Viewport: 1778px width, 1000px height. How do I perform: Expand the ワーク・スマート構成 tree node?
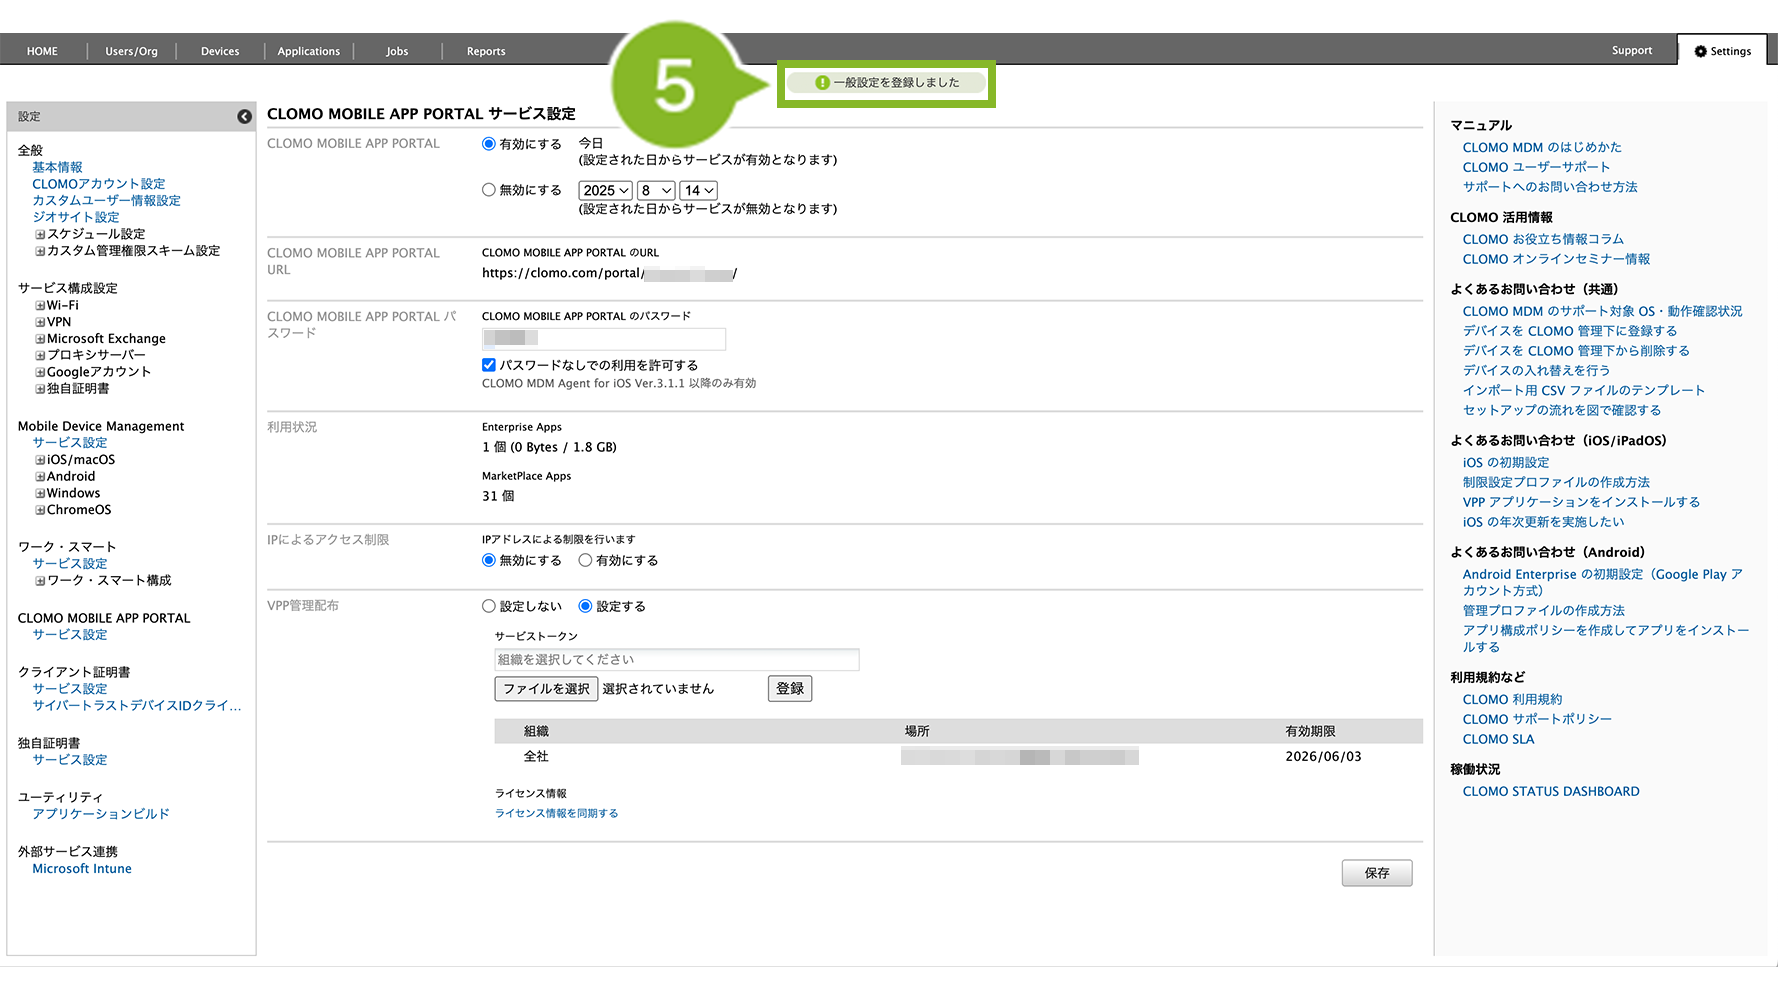[x=40, y=581]
